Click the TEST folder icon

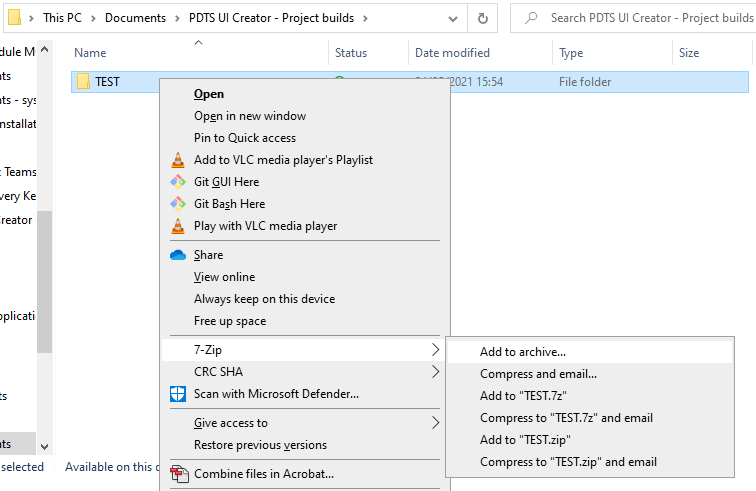[x=83, y=82]
